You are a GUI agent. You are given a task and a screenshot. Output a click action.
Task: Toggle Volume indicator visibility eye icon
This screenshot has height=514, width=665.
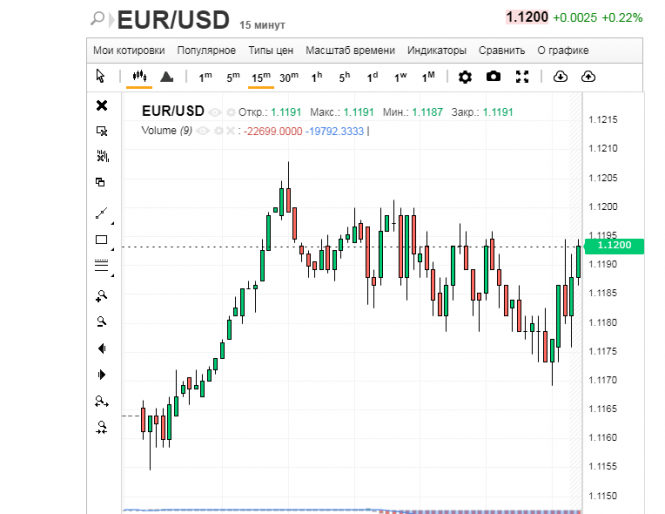[203, 131]
